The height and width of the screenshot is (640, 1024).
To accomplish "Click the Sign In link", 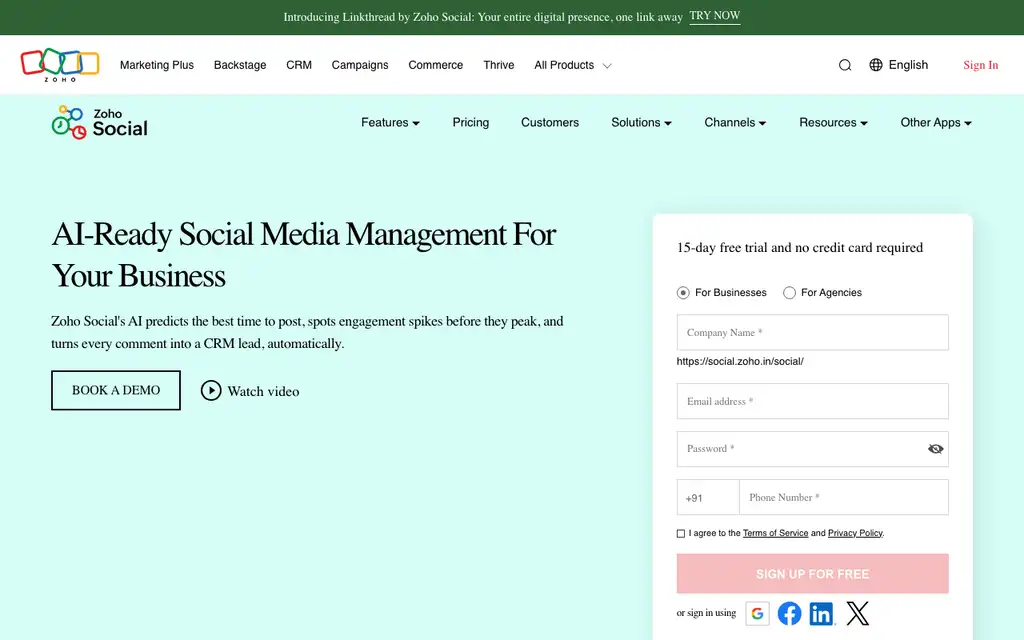I will [x=980, y=65].
